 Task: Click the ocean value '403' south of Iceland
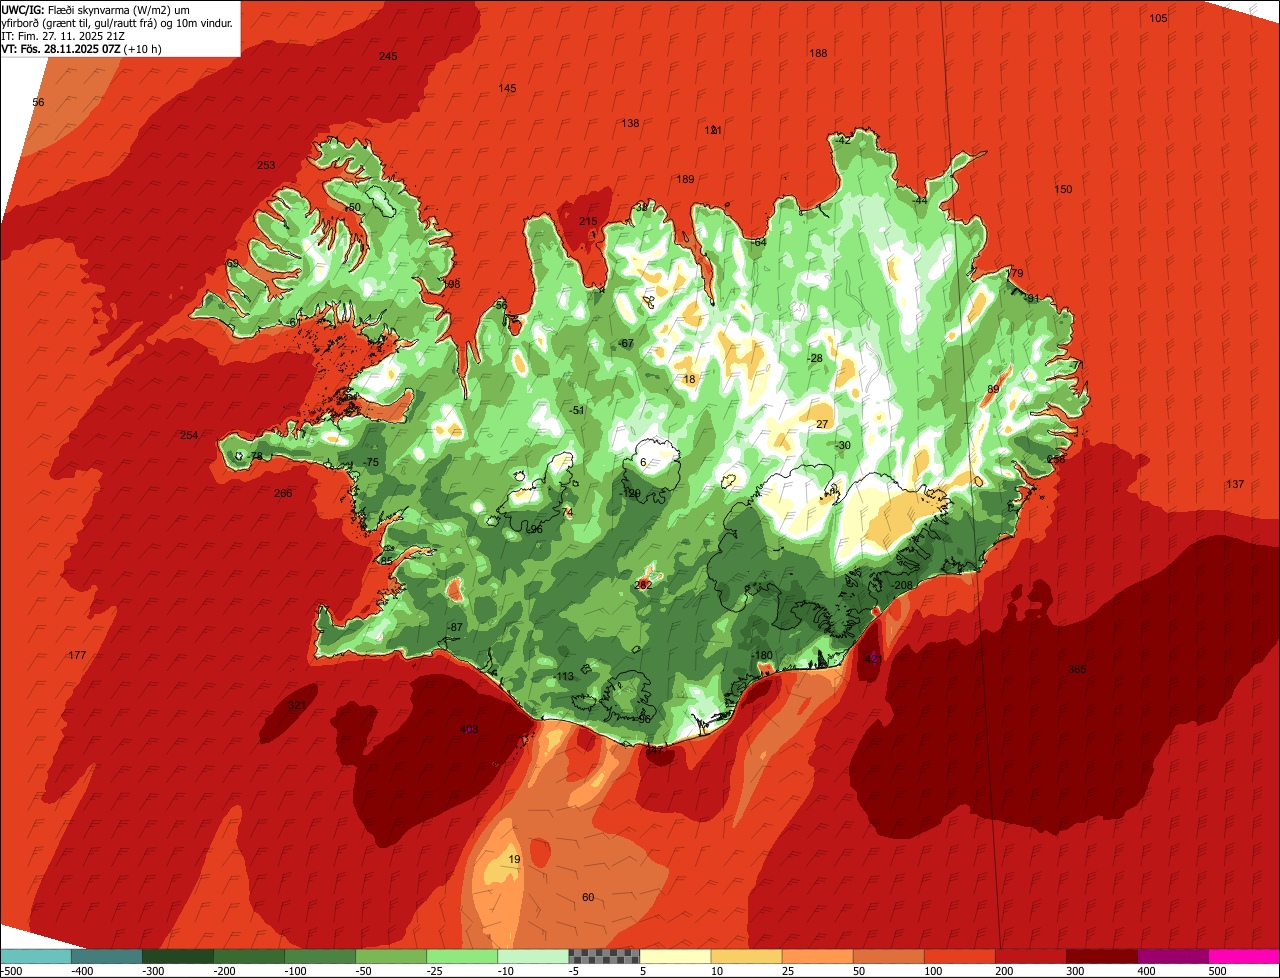coord(469,729)
